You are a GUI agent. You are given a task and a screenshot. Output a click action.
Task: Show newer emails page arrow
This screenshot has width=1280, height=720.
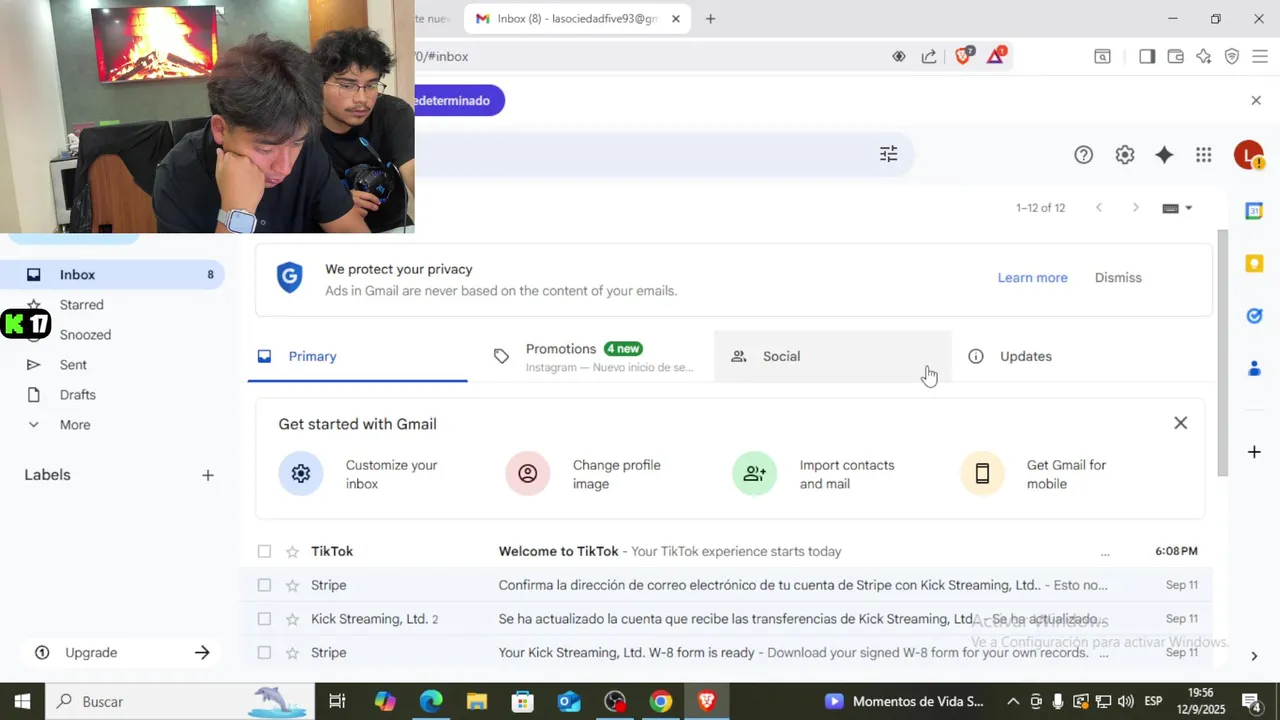coord(1099,208)
